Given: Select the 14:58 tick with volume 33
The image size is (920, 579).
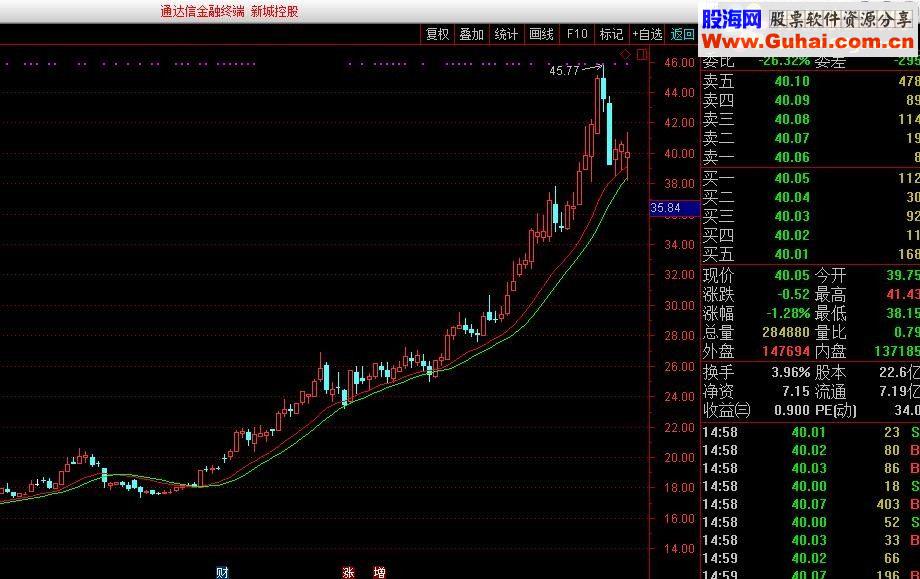Looking at the screenshot, I should click(811, 540).
